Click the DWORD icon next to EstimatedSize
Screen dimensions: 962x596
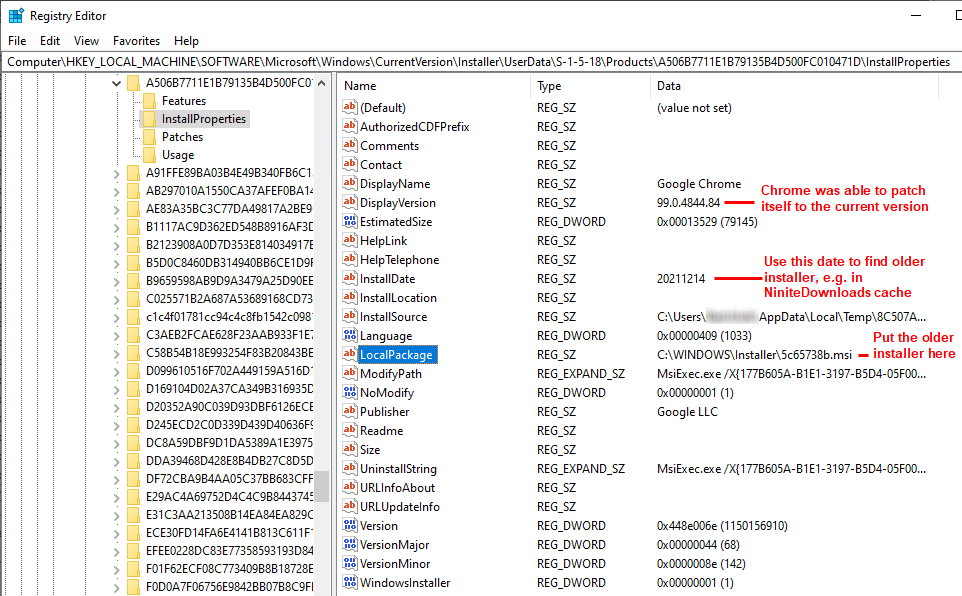tap(350, 221)
